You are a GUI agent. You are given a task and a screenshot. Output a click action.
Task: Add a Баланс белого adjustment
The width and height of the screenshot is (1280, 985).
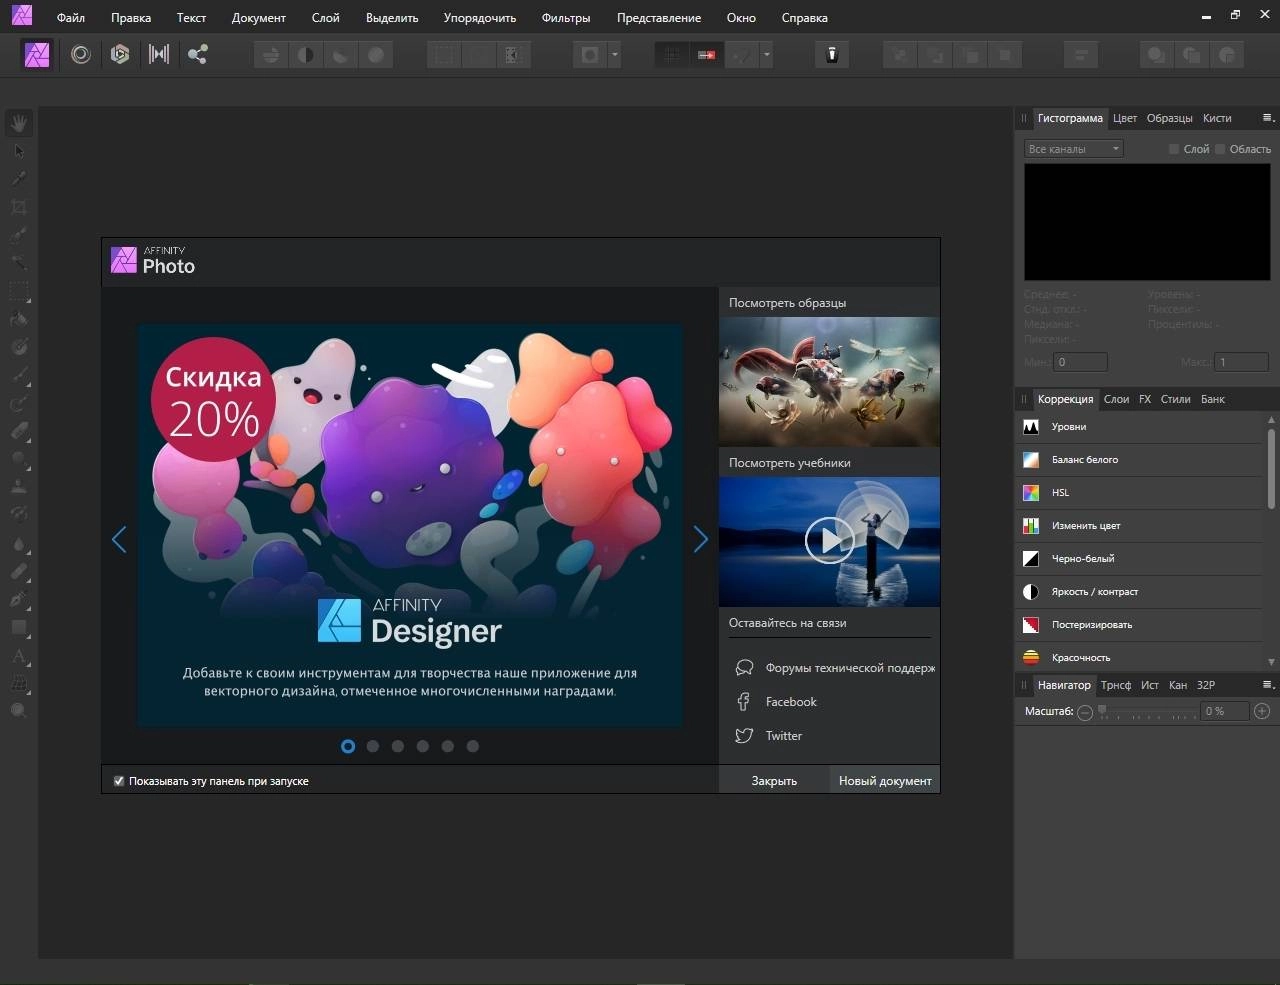point(1140,460)
